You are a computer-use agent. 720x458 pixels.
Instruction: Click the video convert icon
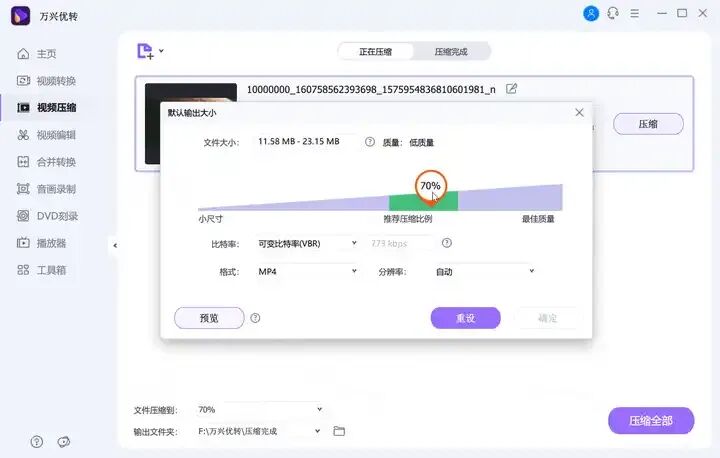point(23,81)
